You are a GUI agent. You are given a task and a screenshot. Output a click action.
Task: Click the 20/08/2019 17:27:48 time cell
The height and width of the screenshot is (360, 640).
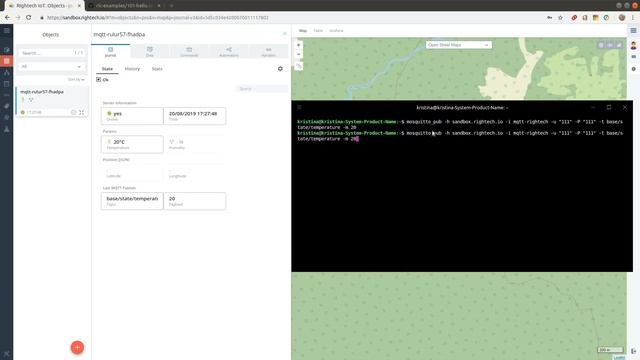click(195, 116)
